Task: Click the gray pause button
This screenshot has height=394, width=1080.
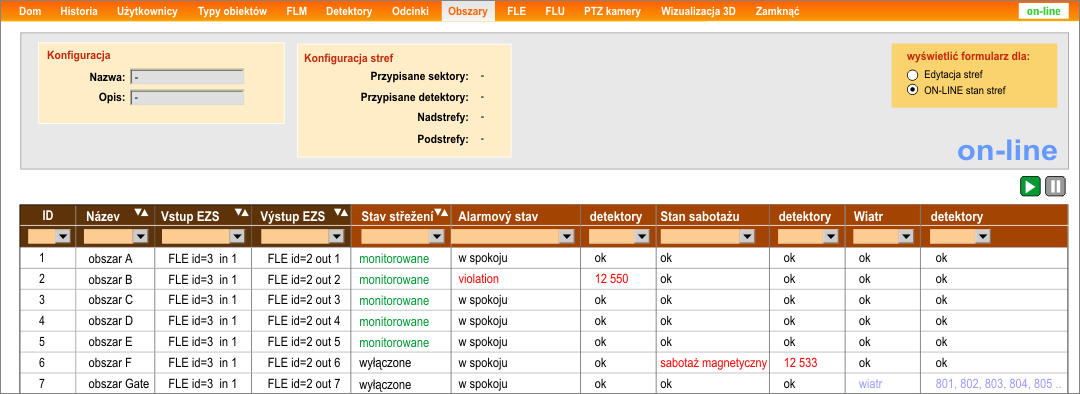Action: point(1055,187)
